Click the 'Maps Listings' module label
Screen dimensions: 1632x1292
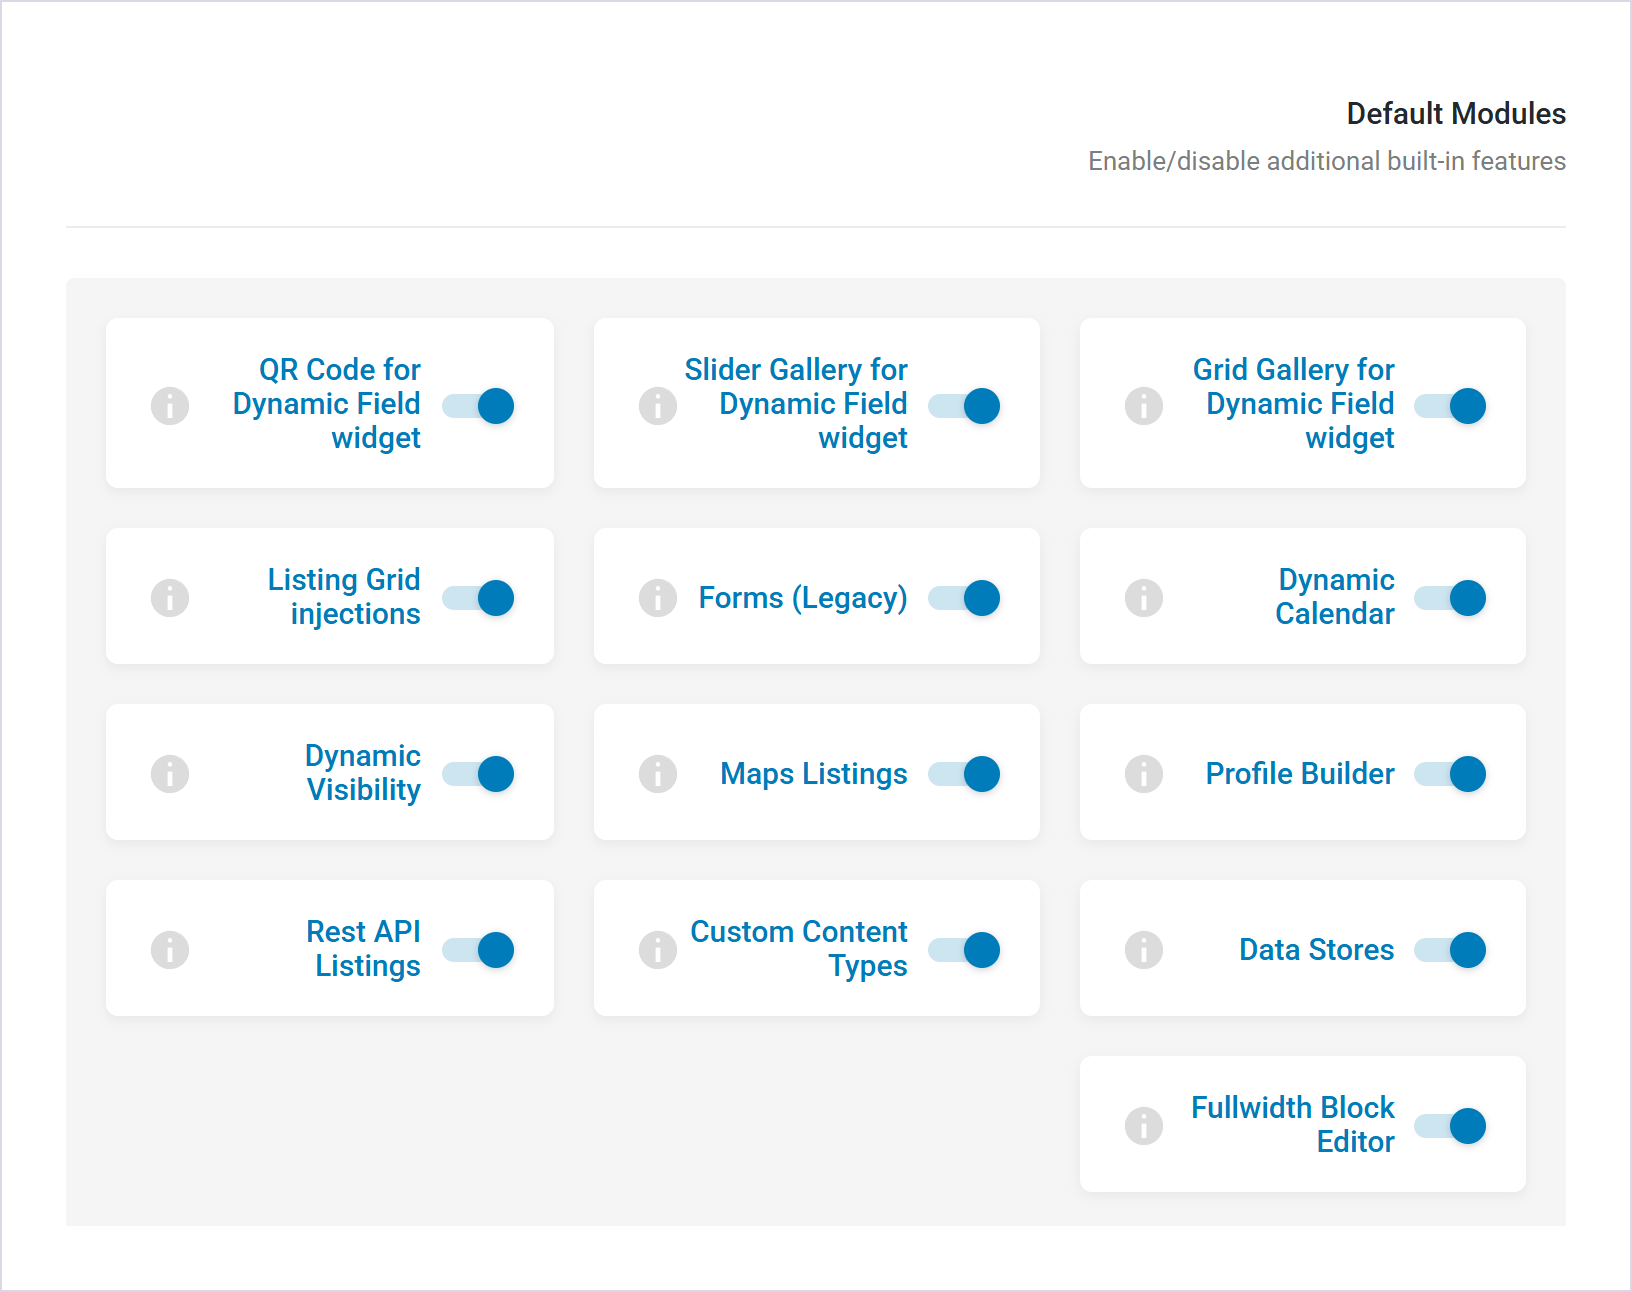(814, 774)
